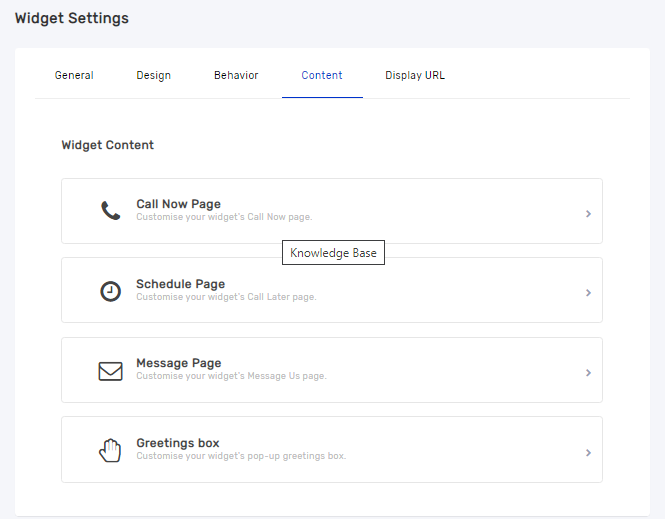Click the clock icon for Schedule Page
Viewport: 665px width, 519px height.
coord(110,291)
